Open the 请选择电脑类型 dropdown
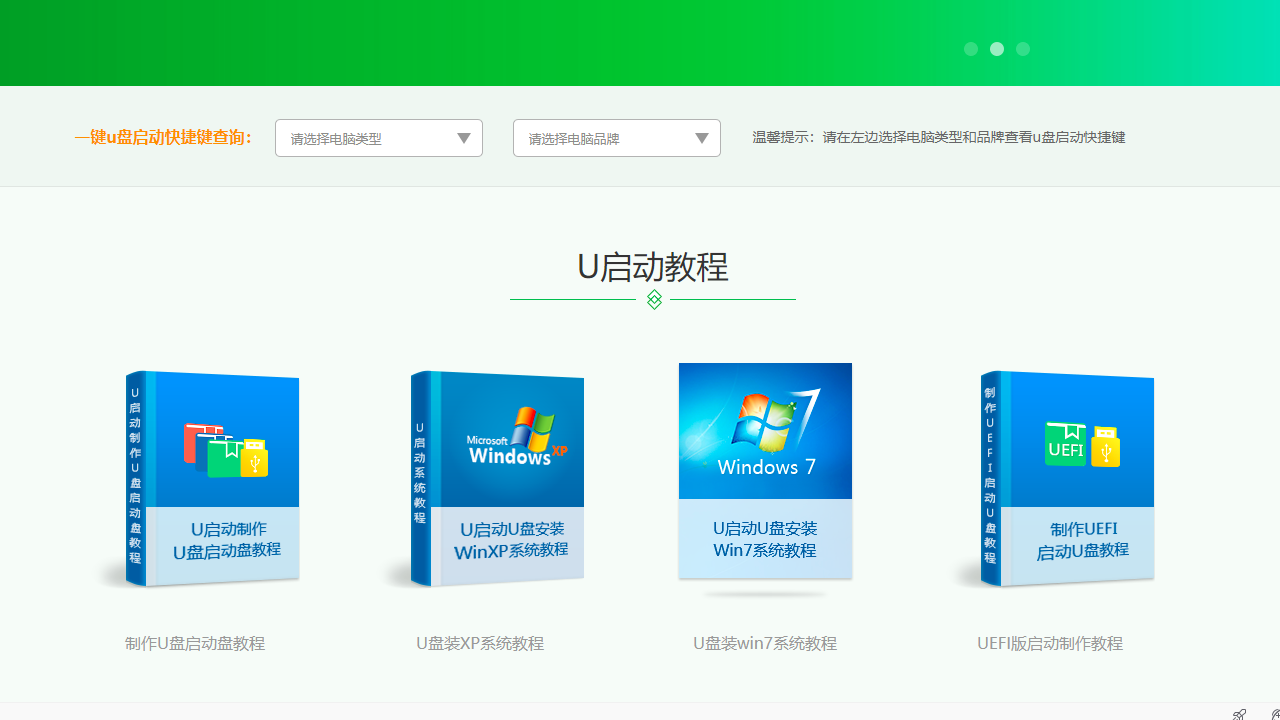Viewport: 1280px width, 720px height. tap(378, 138)
